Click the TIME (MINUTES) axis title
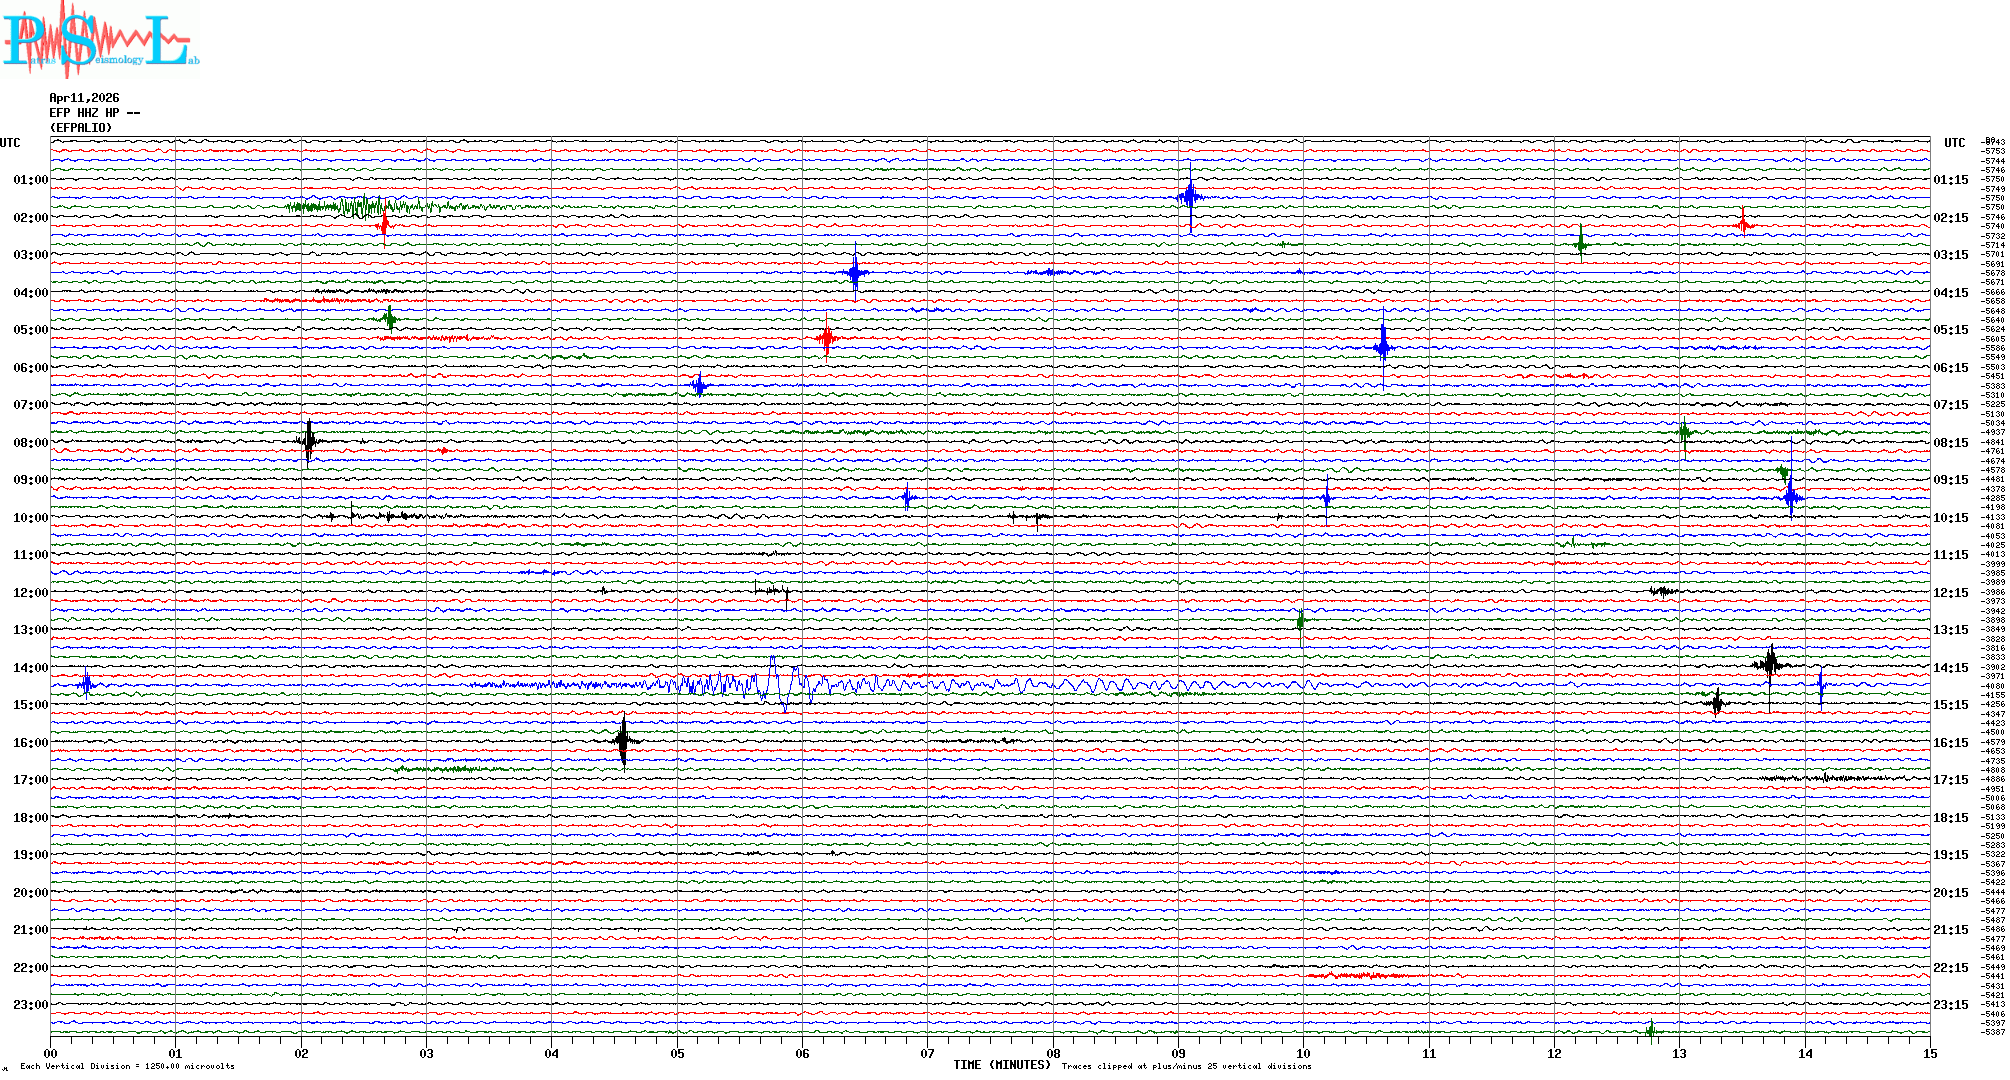 click(x=1002, y=1065)
